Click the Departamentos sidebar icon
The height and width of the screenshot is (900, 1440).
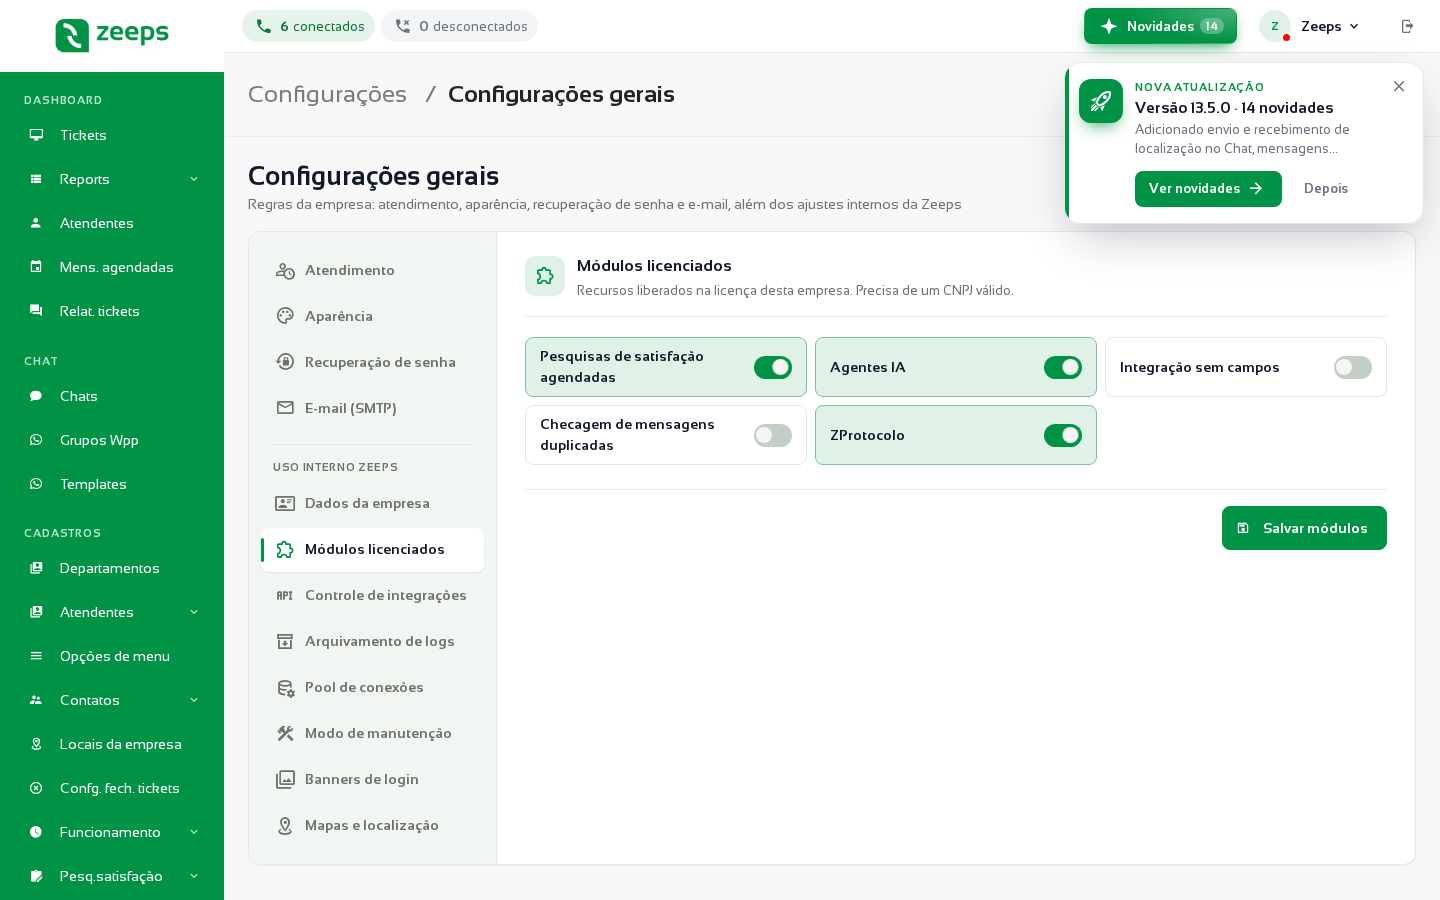(x=36, y=568)
